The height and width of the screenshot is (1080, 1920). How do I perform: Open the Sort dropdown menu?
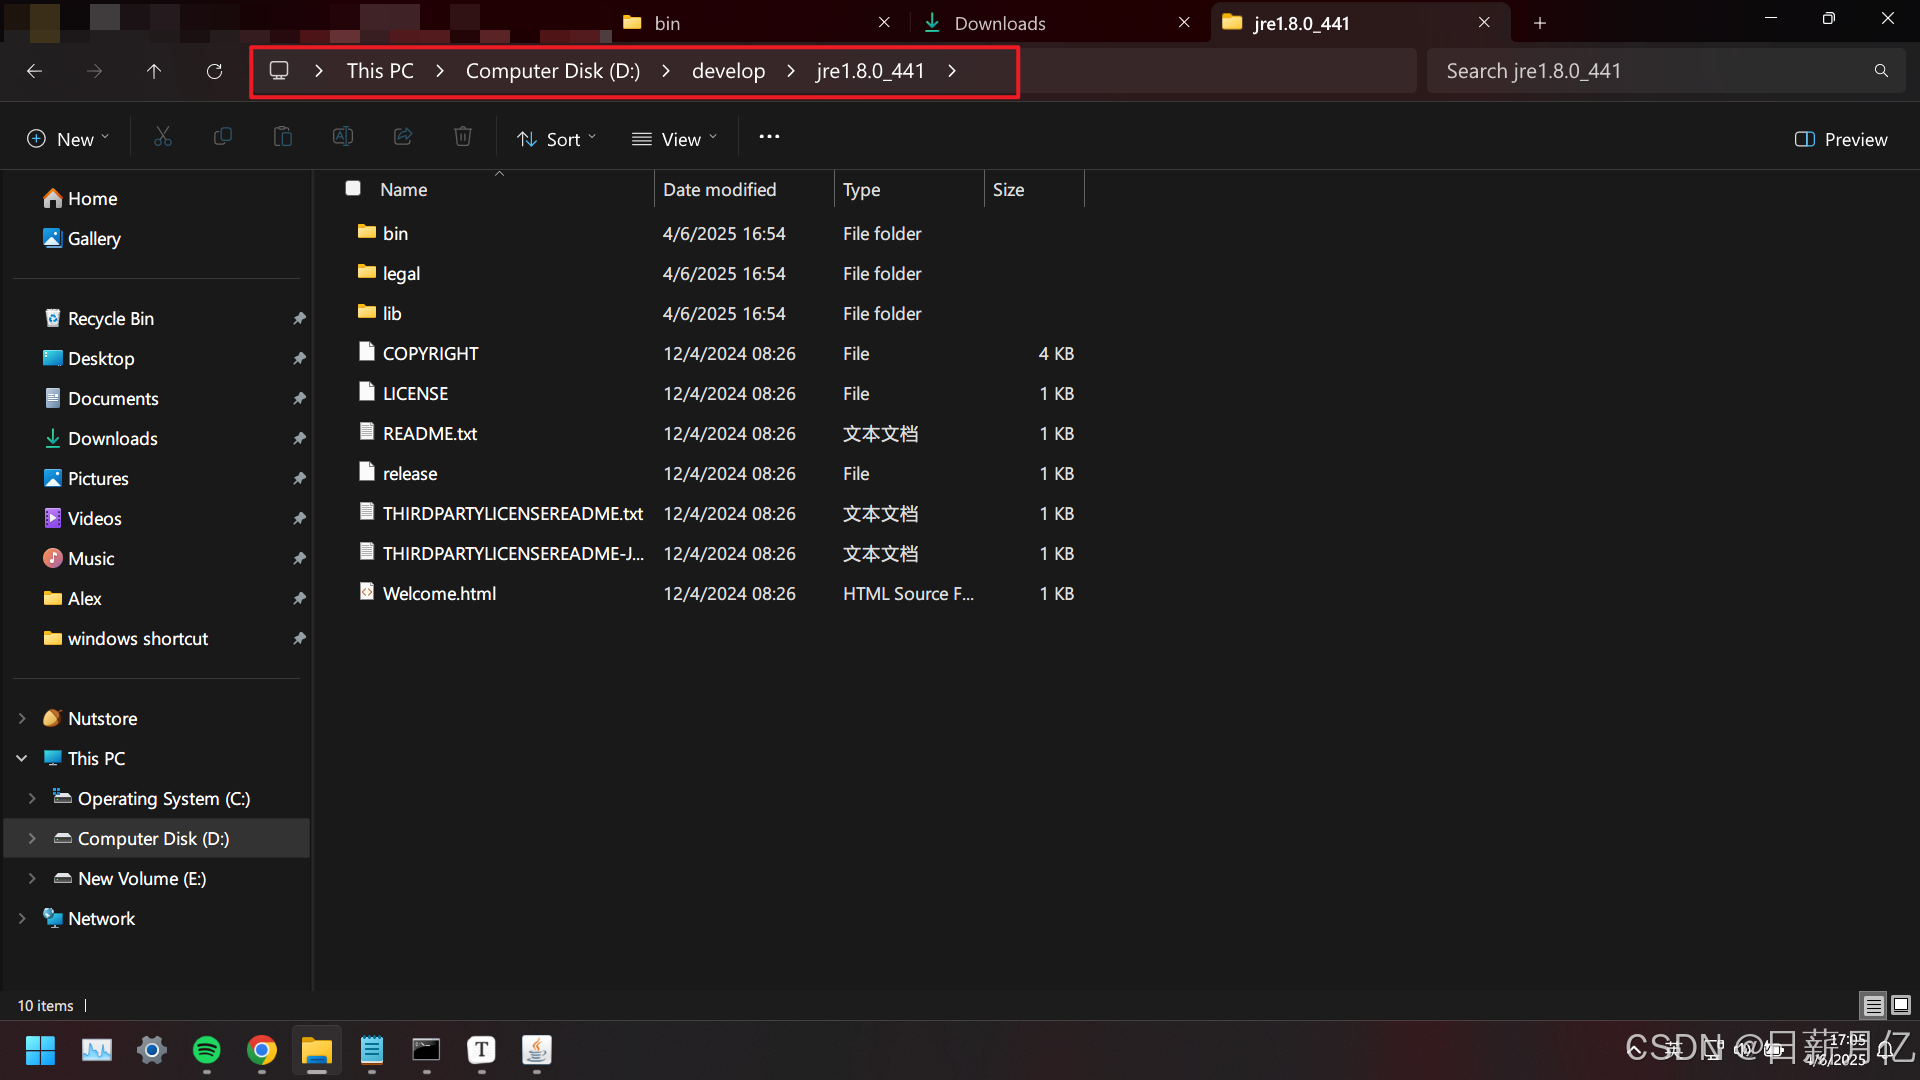pyautogui.click(x=556, y=139)
